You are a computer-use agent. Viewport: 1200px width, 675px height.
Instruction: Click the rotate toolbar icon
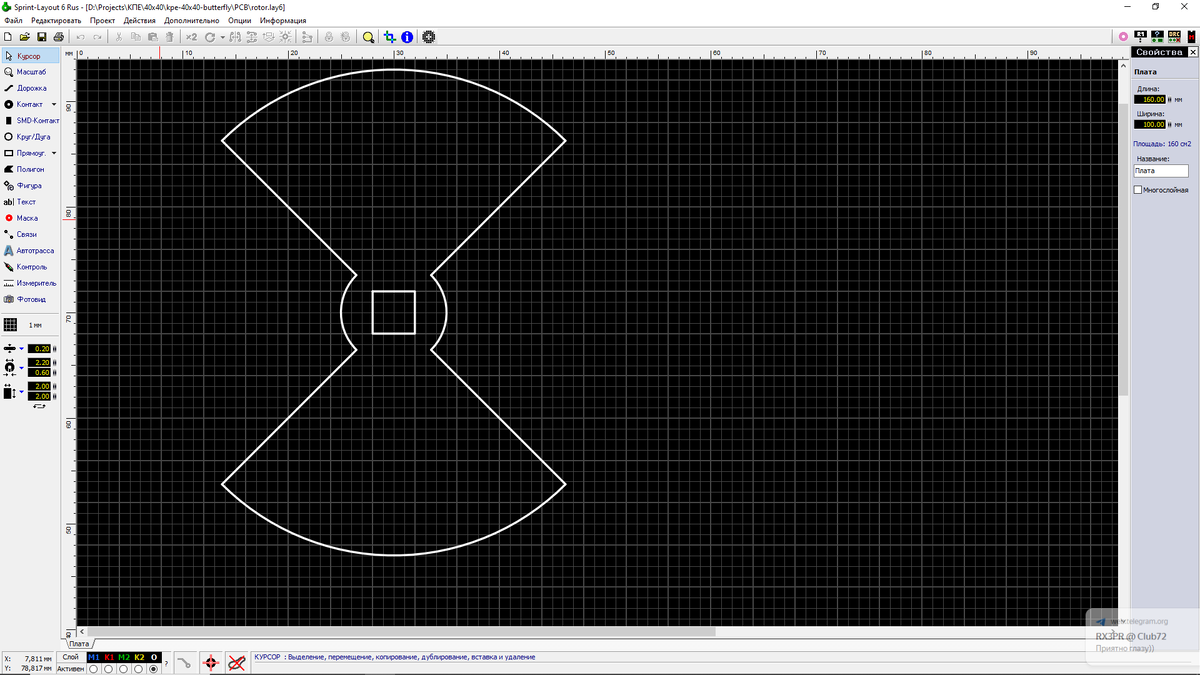coord(210,37)
